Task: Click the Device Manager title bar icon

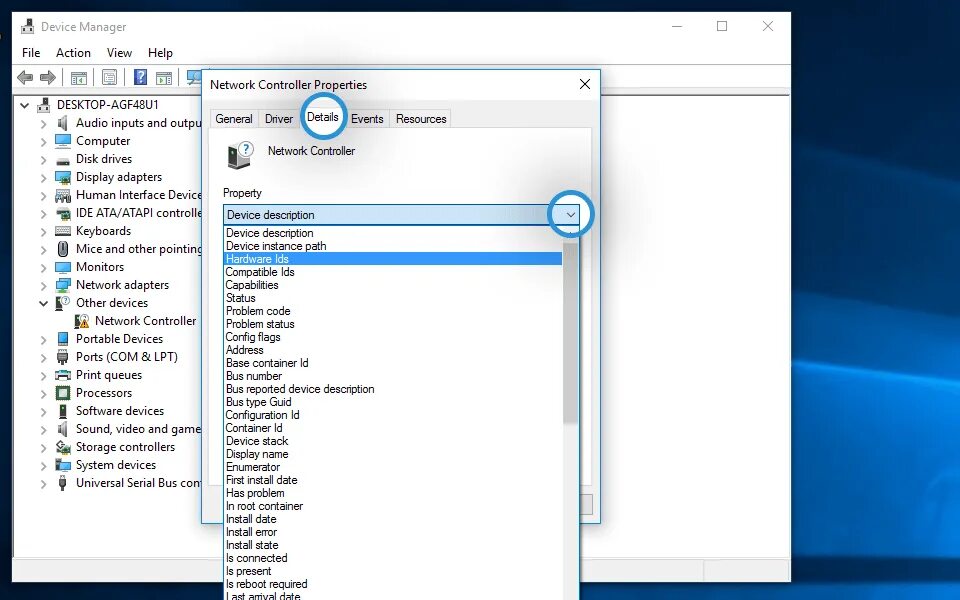Action: point(28,26)
